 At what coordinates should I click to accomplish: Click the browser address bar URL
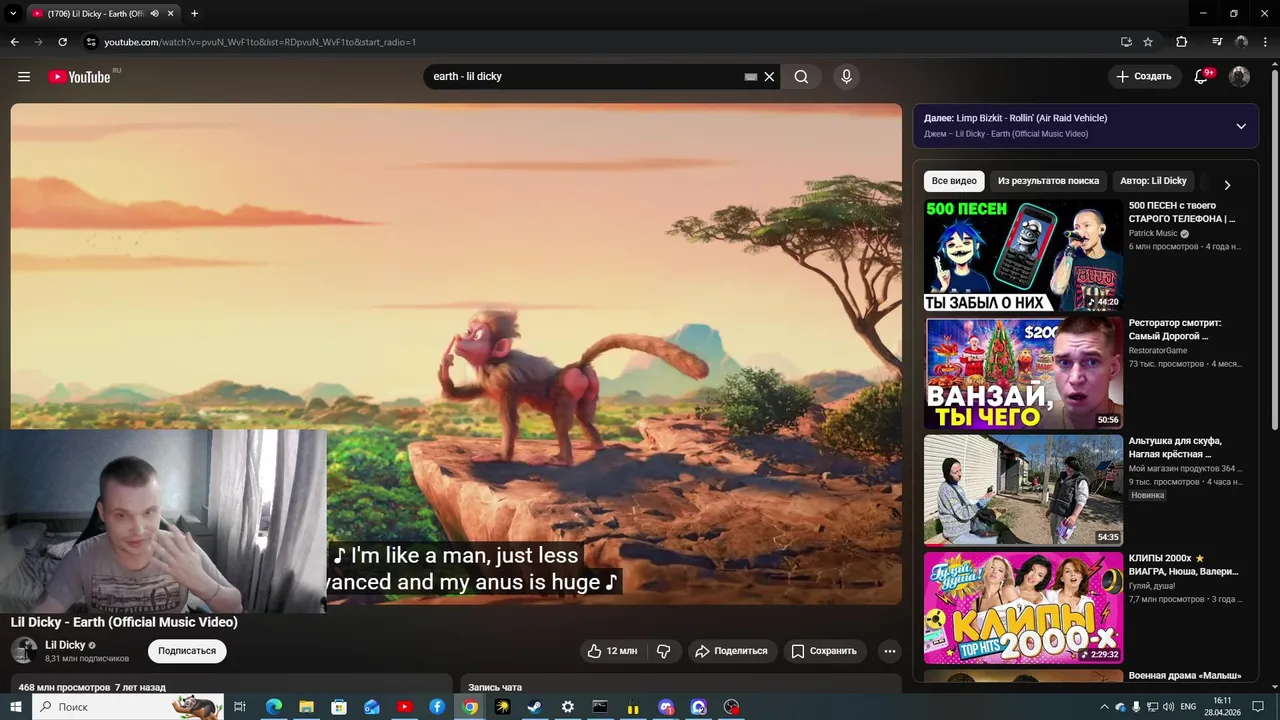tap(260, 42)
